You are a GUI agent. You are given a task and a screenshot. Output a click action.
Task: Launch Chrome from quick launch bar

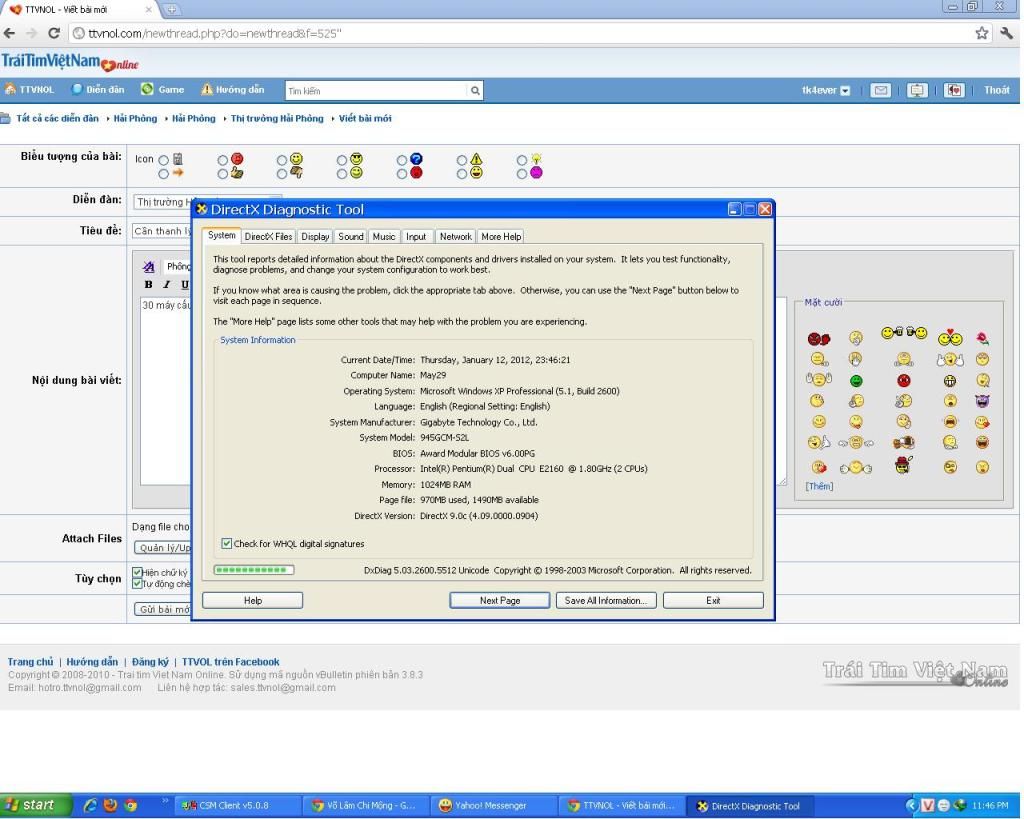[x=131, y=805]
